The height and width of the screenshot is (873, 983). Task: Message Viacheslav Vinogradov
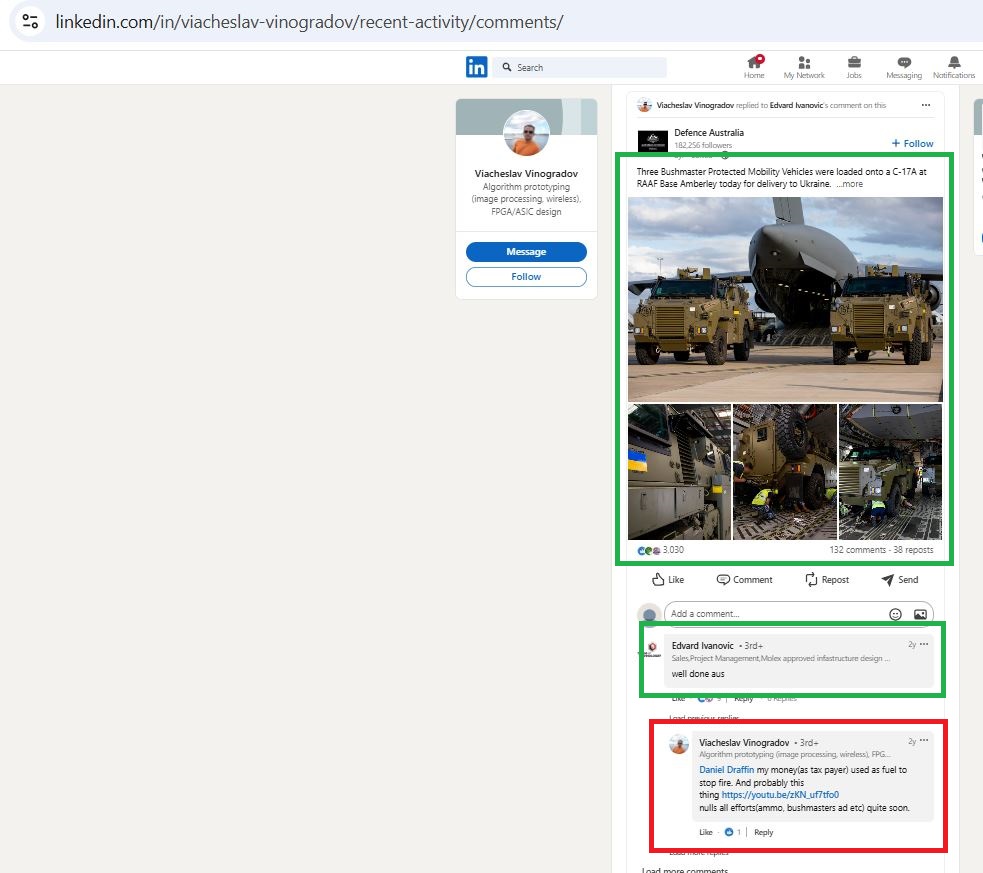[x=526, y=251]
